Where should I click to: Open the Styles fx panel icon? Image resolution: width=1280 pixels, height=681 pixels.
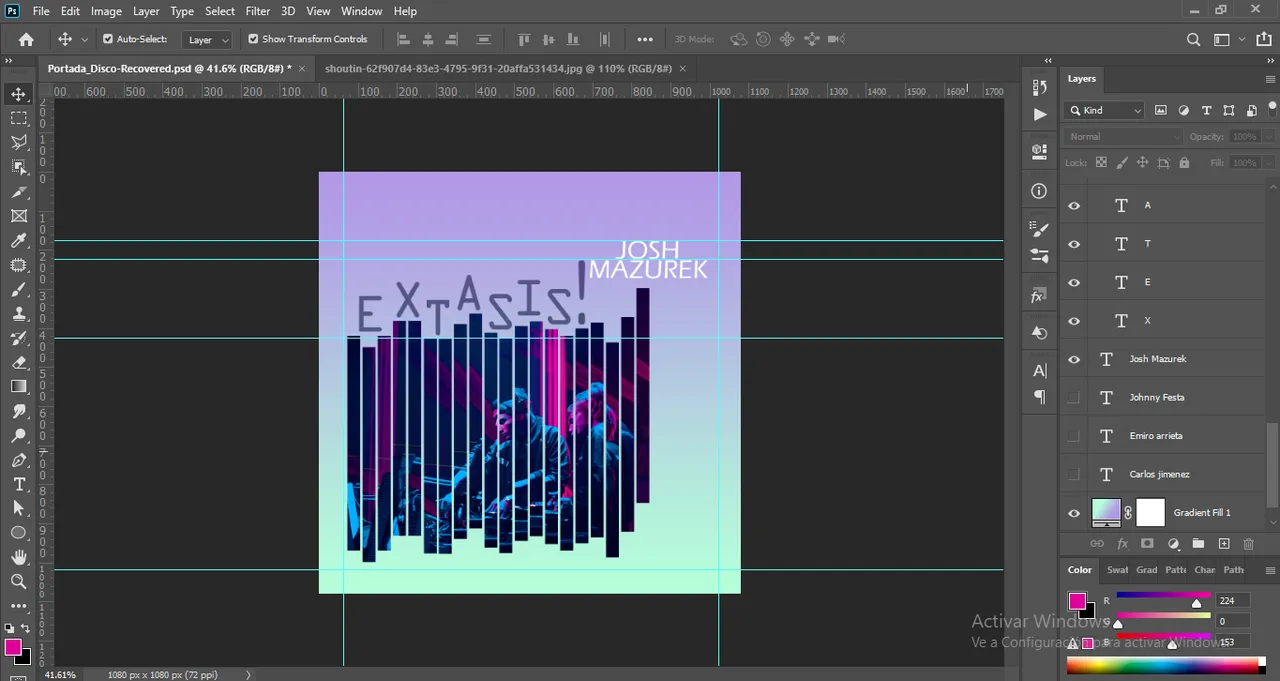tap(1039, 296)
